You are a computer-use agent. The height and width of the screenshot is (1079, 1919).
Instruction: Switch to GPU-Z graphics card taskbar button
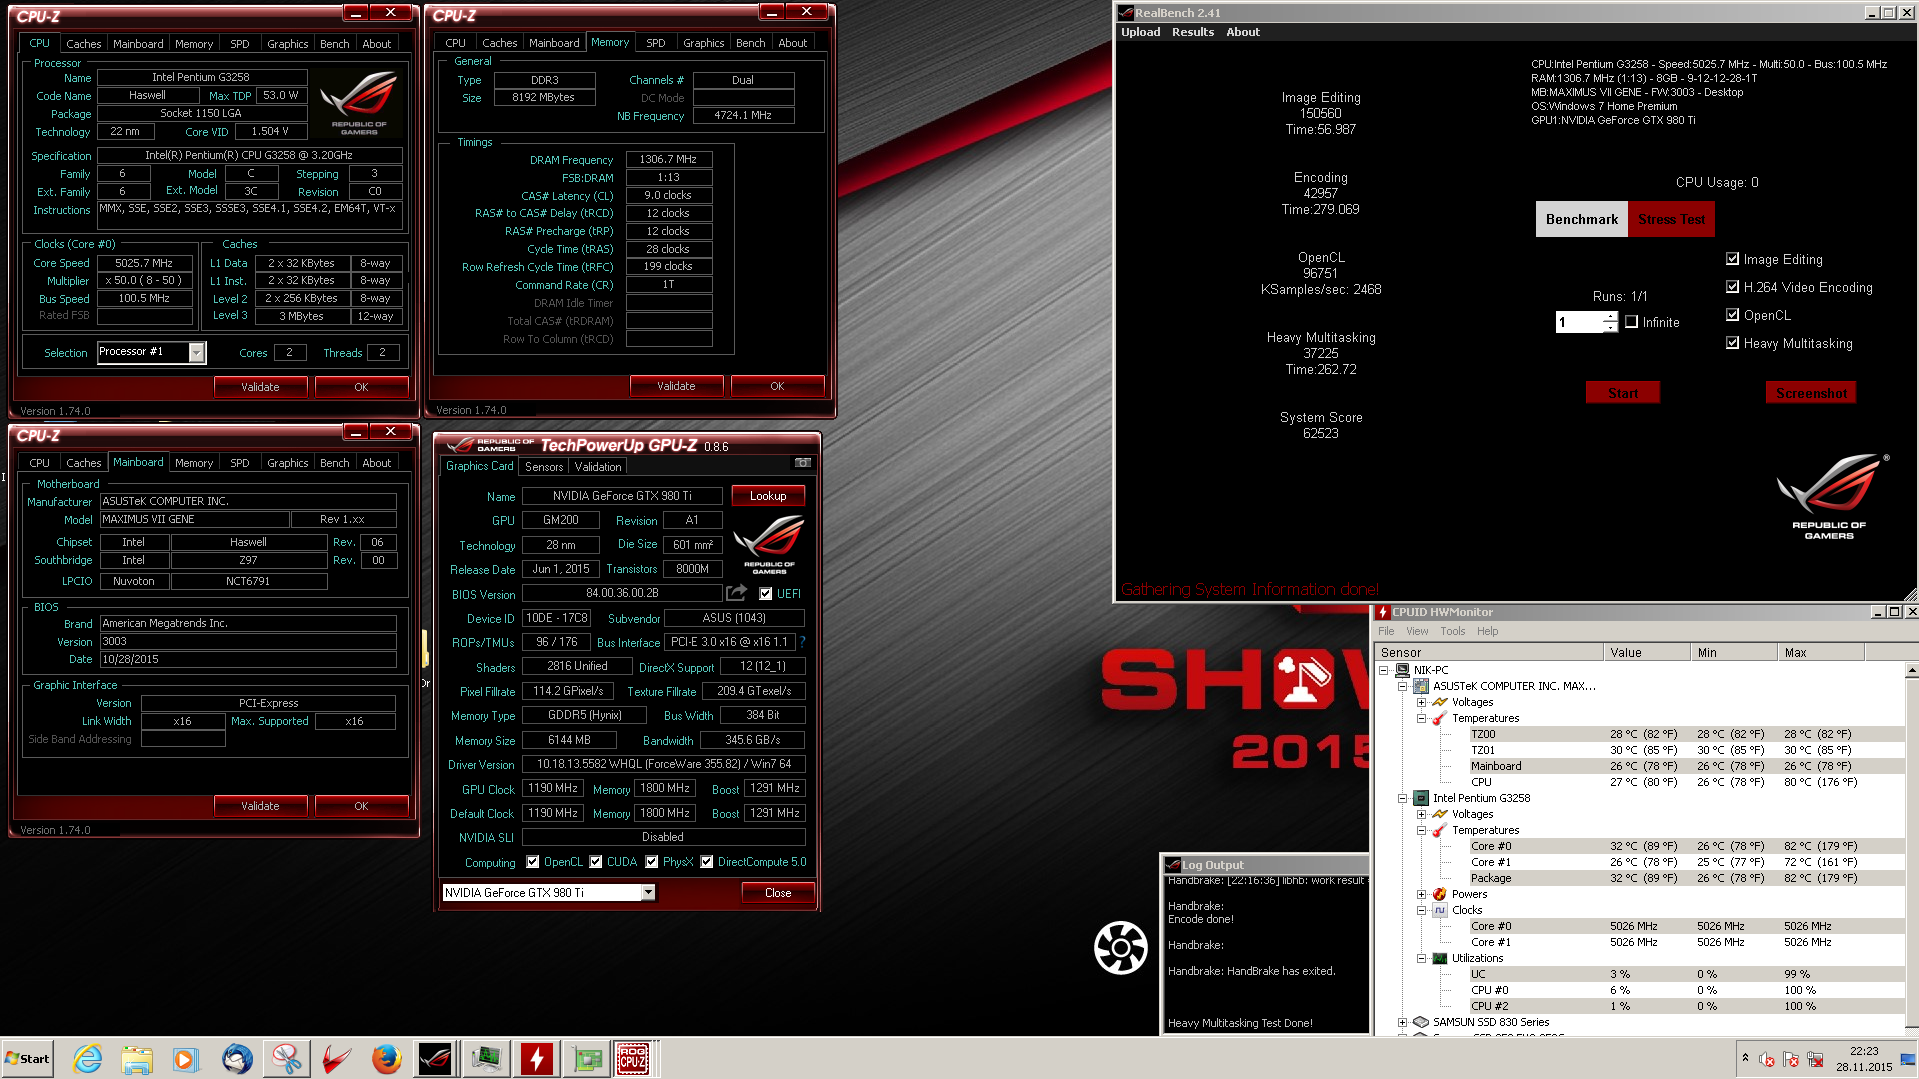coord(587,1058)
